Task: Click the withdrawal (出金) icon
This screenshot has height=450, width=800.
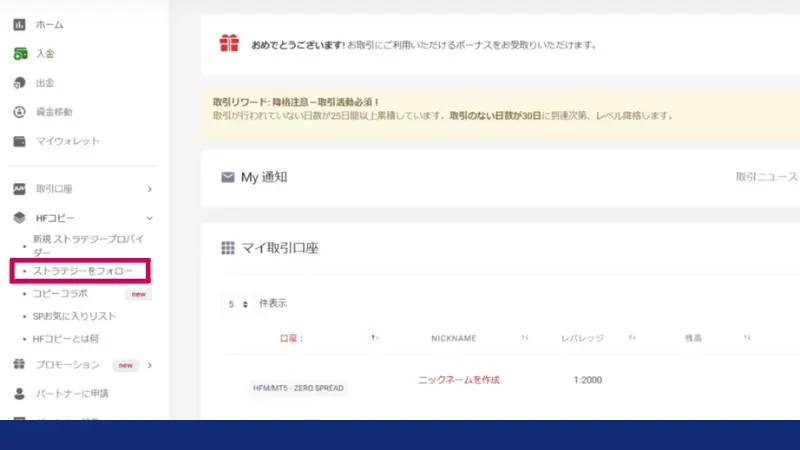Action: pos(19,83)
